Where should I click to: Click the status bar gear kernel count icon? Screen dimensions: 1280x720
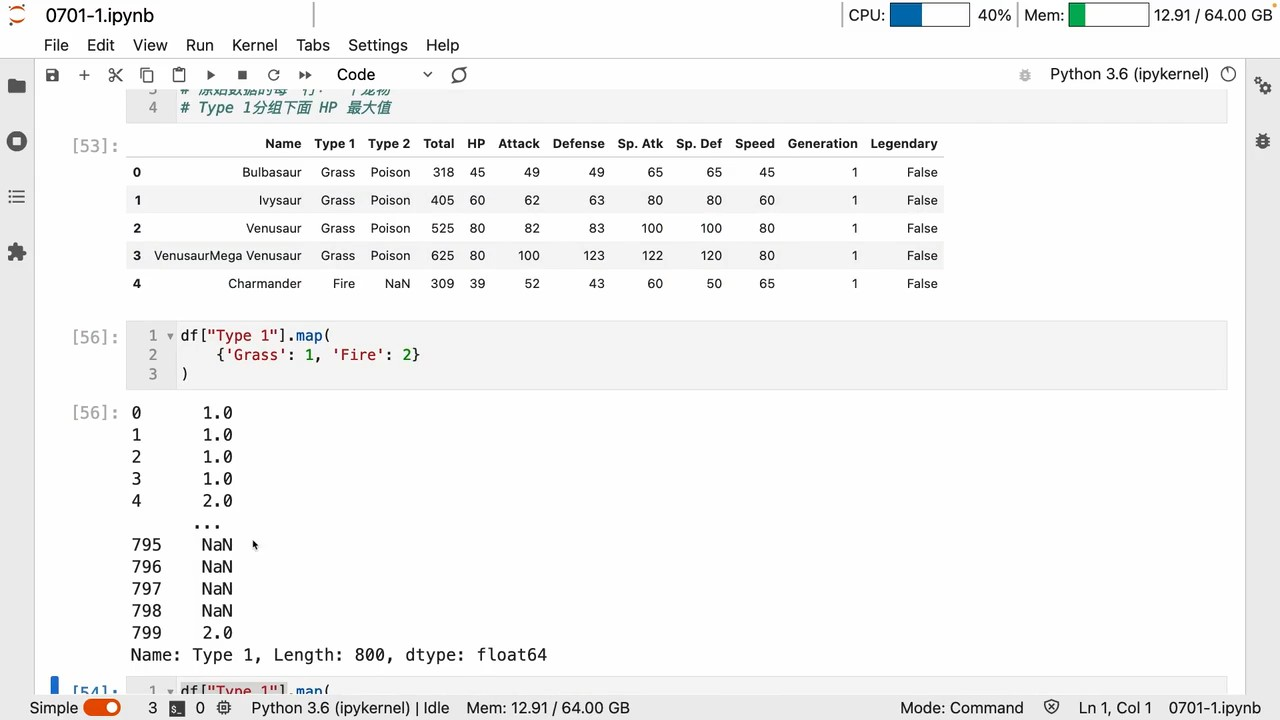pyautogui.click(x=224, y=708)
